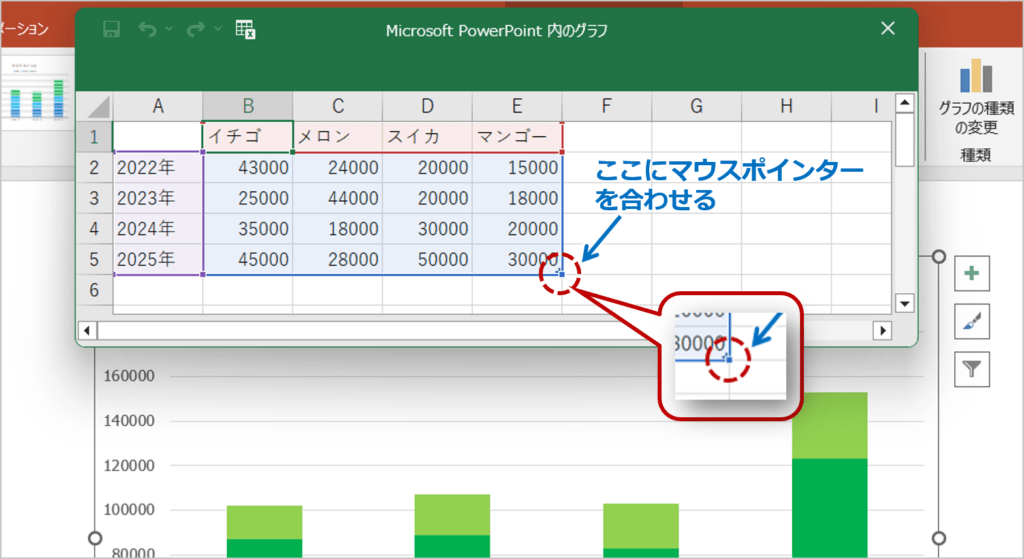Image resolution: width=1024 pixels, height=559 pixels.
Task: Open Change Chart Type (グラフの種類の変更)
Action: (x=976, y=98)
